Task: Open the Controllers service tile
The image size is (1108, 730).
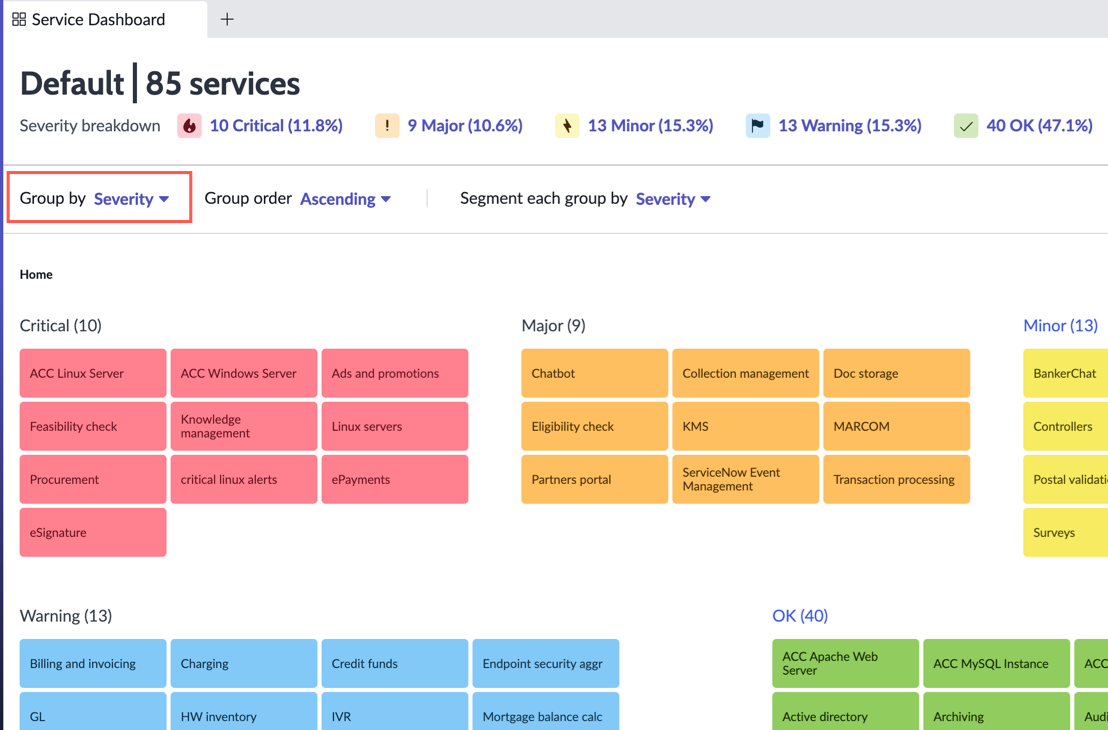Action: [1066, 426]
